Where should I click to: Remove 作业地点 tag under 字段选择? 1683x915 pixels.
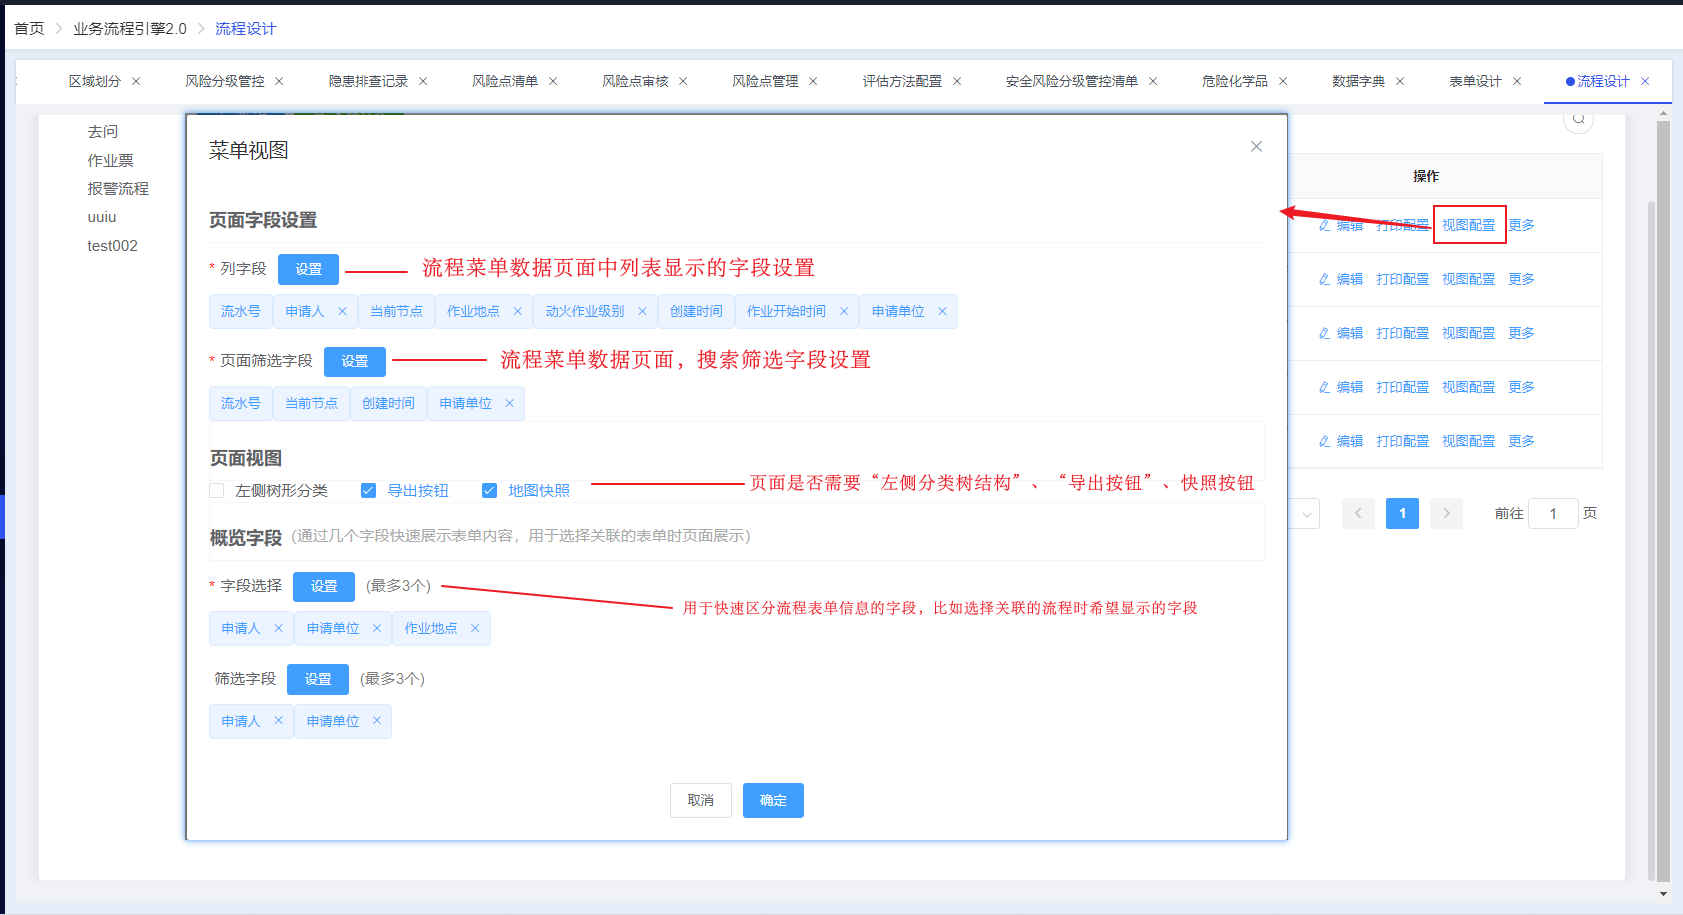[x=475, y=628]
